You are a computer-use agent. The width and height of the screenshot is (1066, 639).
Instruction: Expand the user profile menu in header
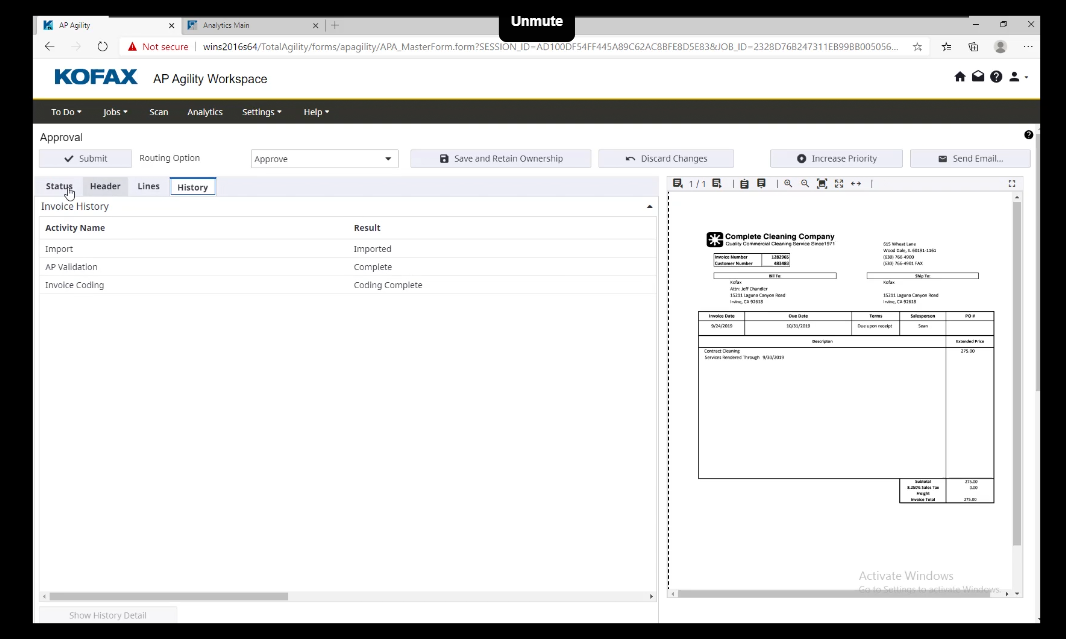click(x=1017, y=77)
